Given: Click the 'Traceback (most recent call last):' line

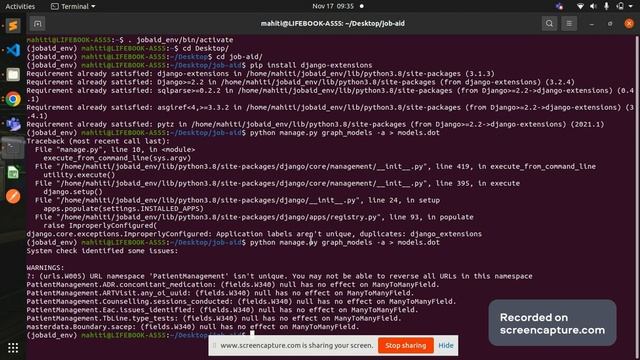Looking at the screenshot, I should [98, 141].
